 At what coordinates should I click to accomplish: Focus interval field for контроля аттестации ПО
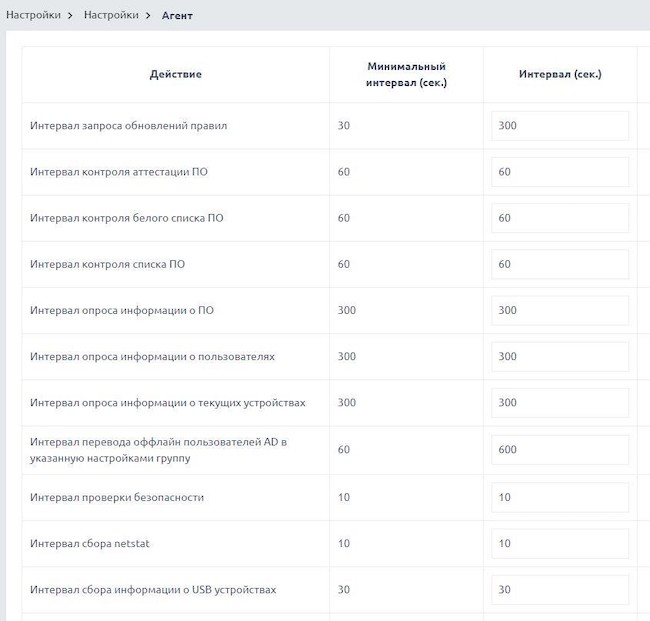(x=560, y=172)
